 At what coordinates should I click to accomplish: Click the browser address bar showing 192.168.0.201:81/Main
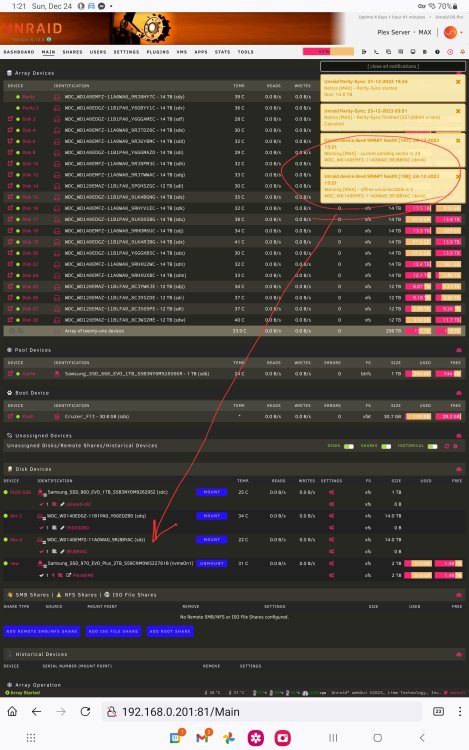(262, 712)
